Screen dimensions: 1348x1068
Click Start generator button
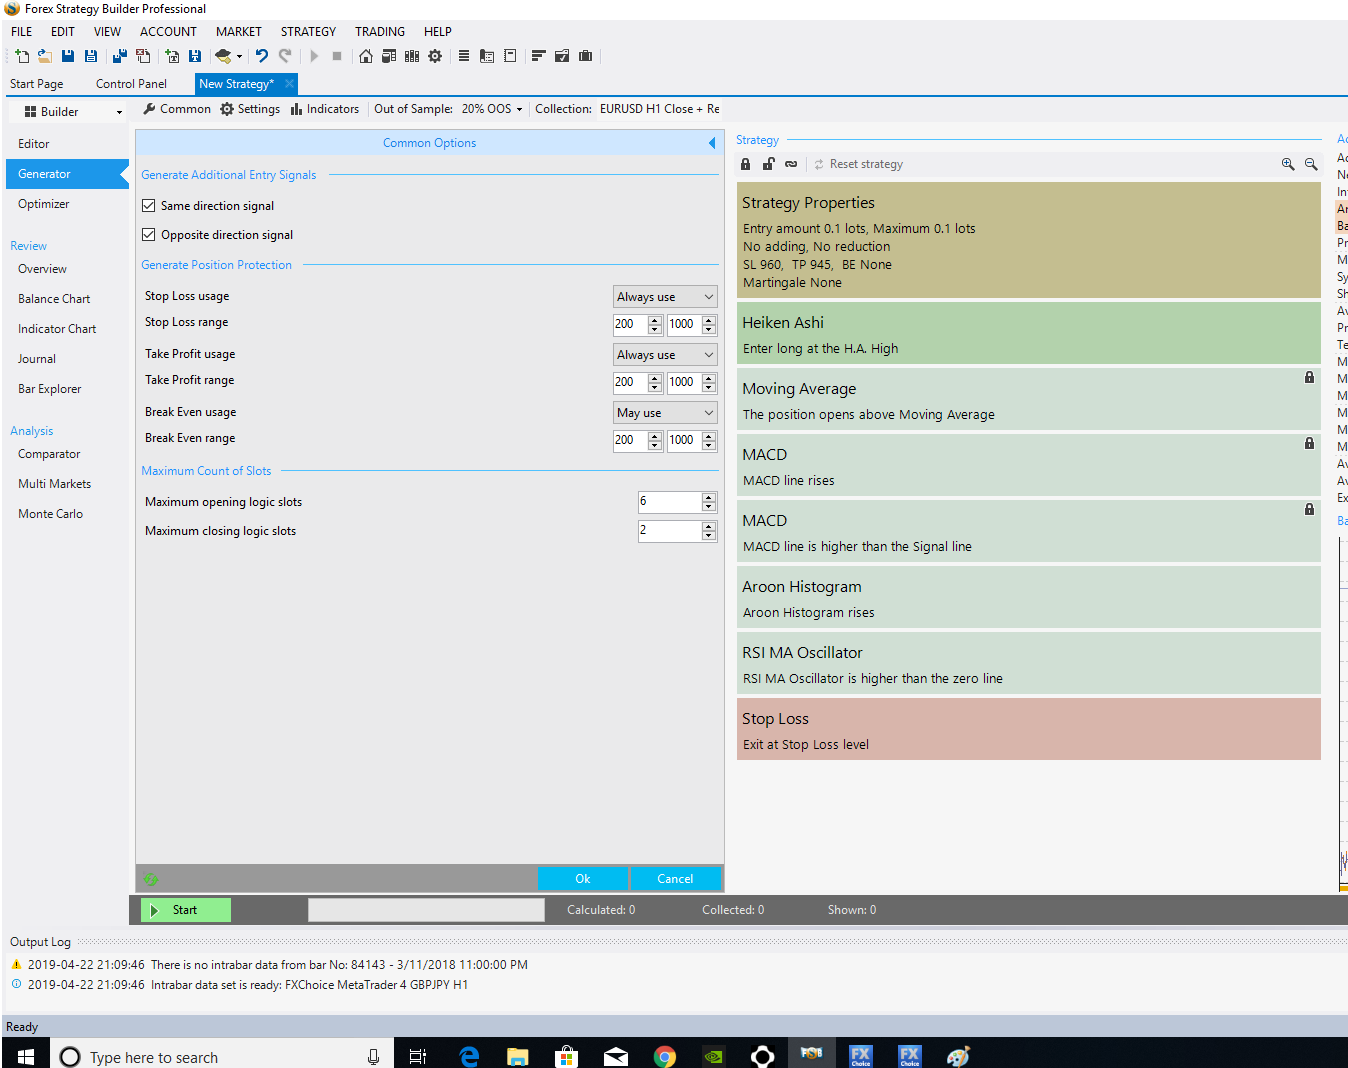point(185,910)
